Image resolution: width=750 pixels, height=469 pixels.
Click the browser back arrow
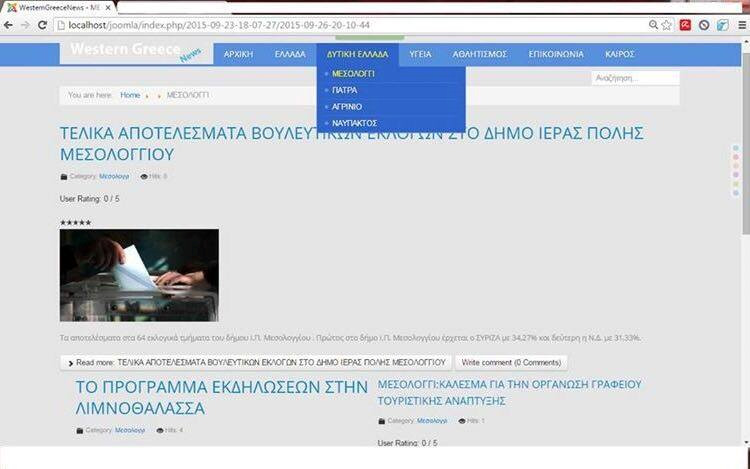pyautogui.click(x=8, y=25)
